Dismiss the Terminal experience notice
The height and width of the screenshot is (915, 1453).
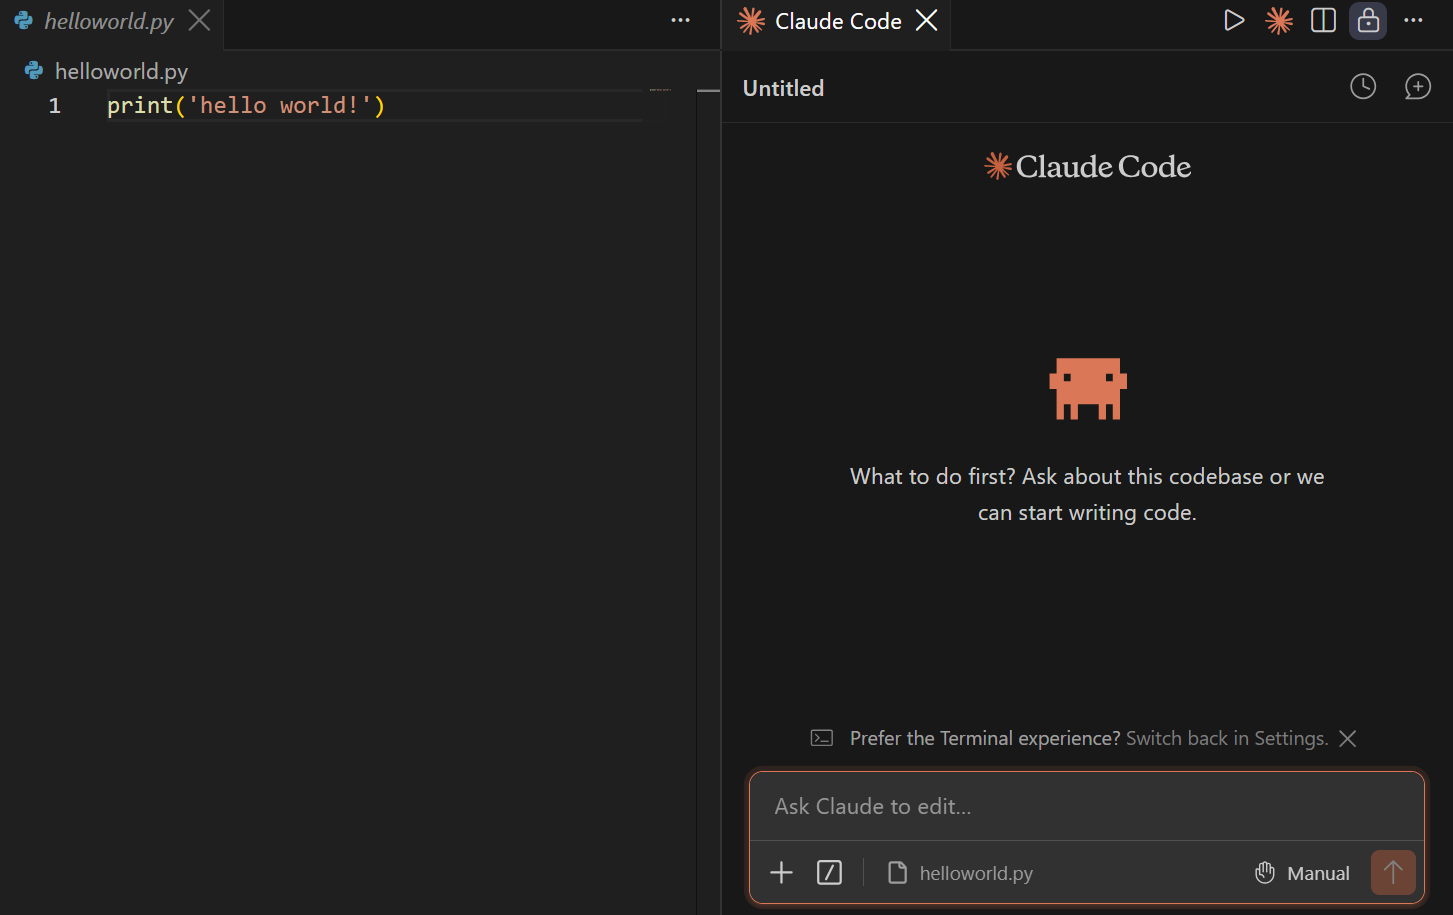[x=1348, y=738]
